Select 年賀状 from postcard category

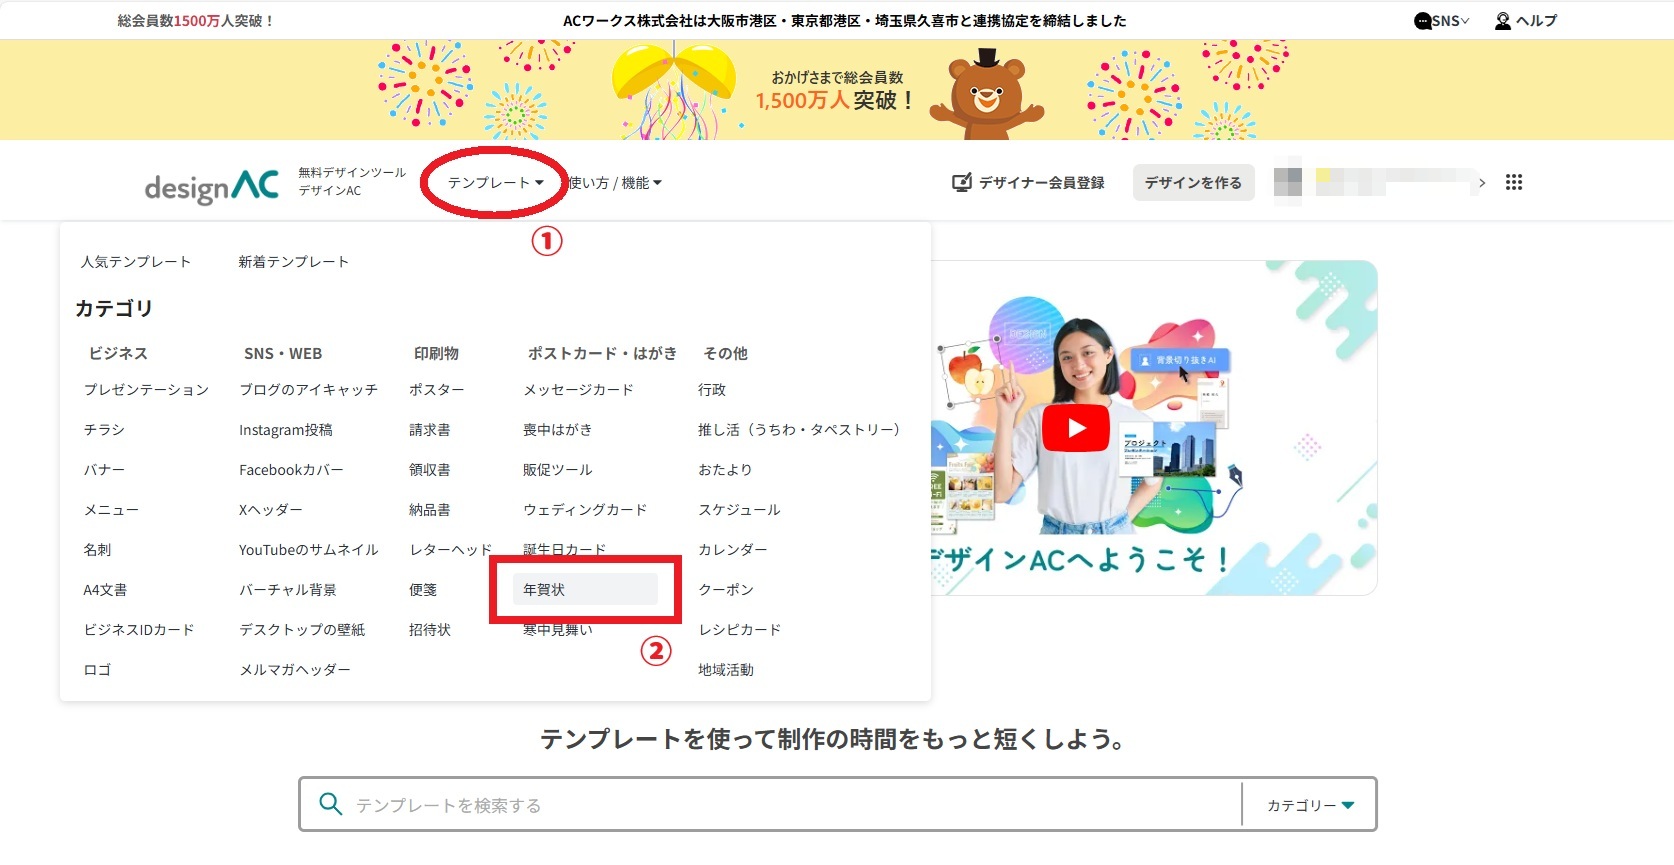(x=544, y=590)
